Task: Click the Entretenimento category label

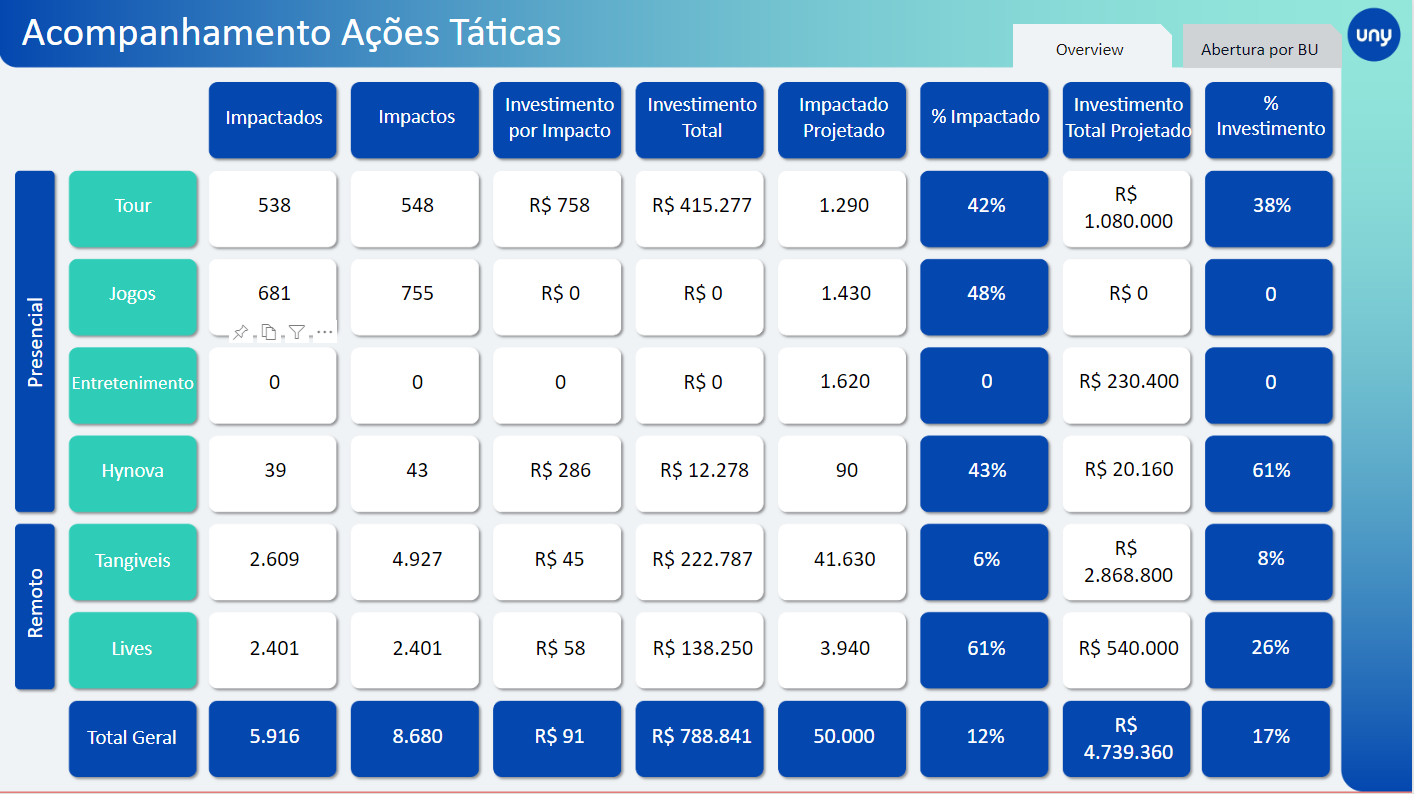Action: 133,384
